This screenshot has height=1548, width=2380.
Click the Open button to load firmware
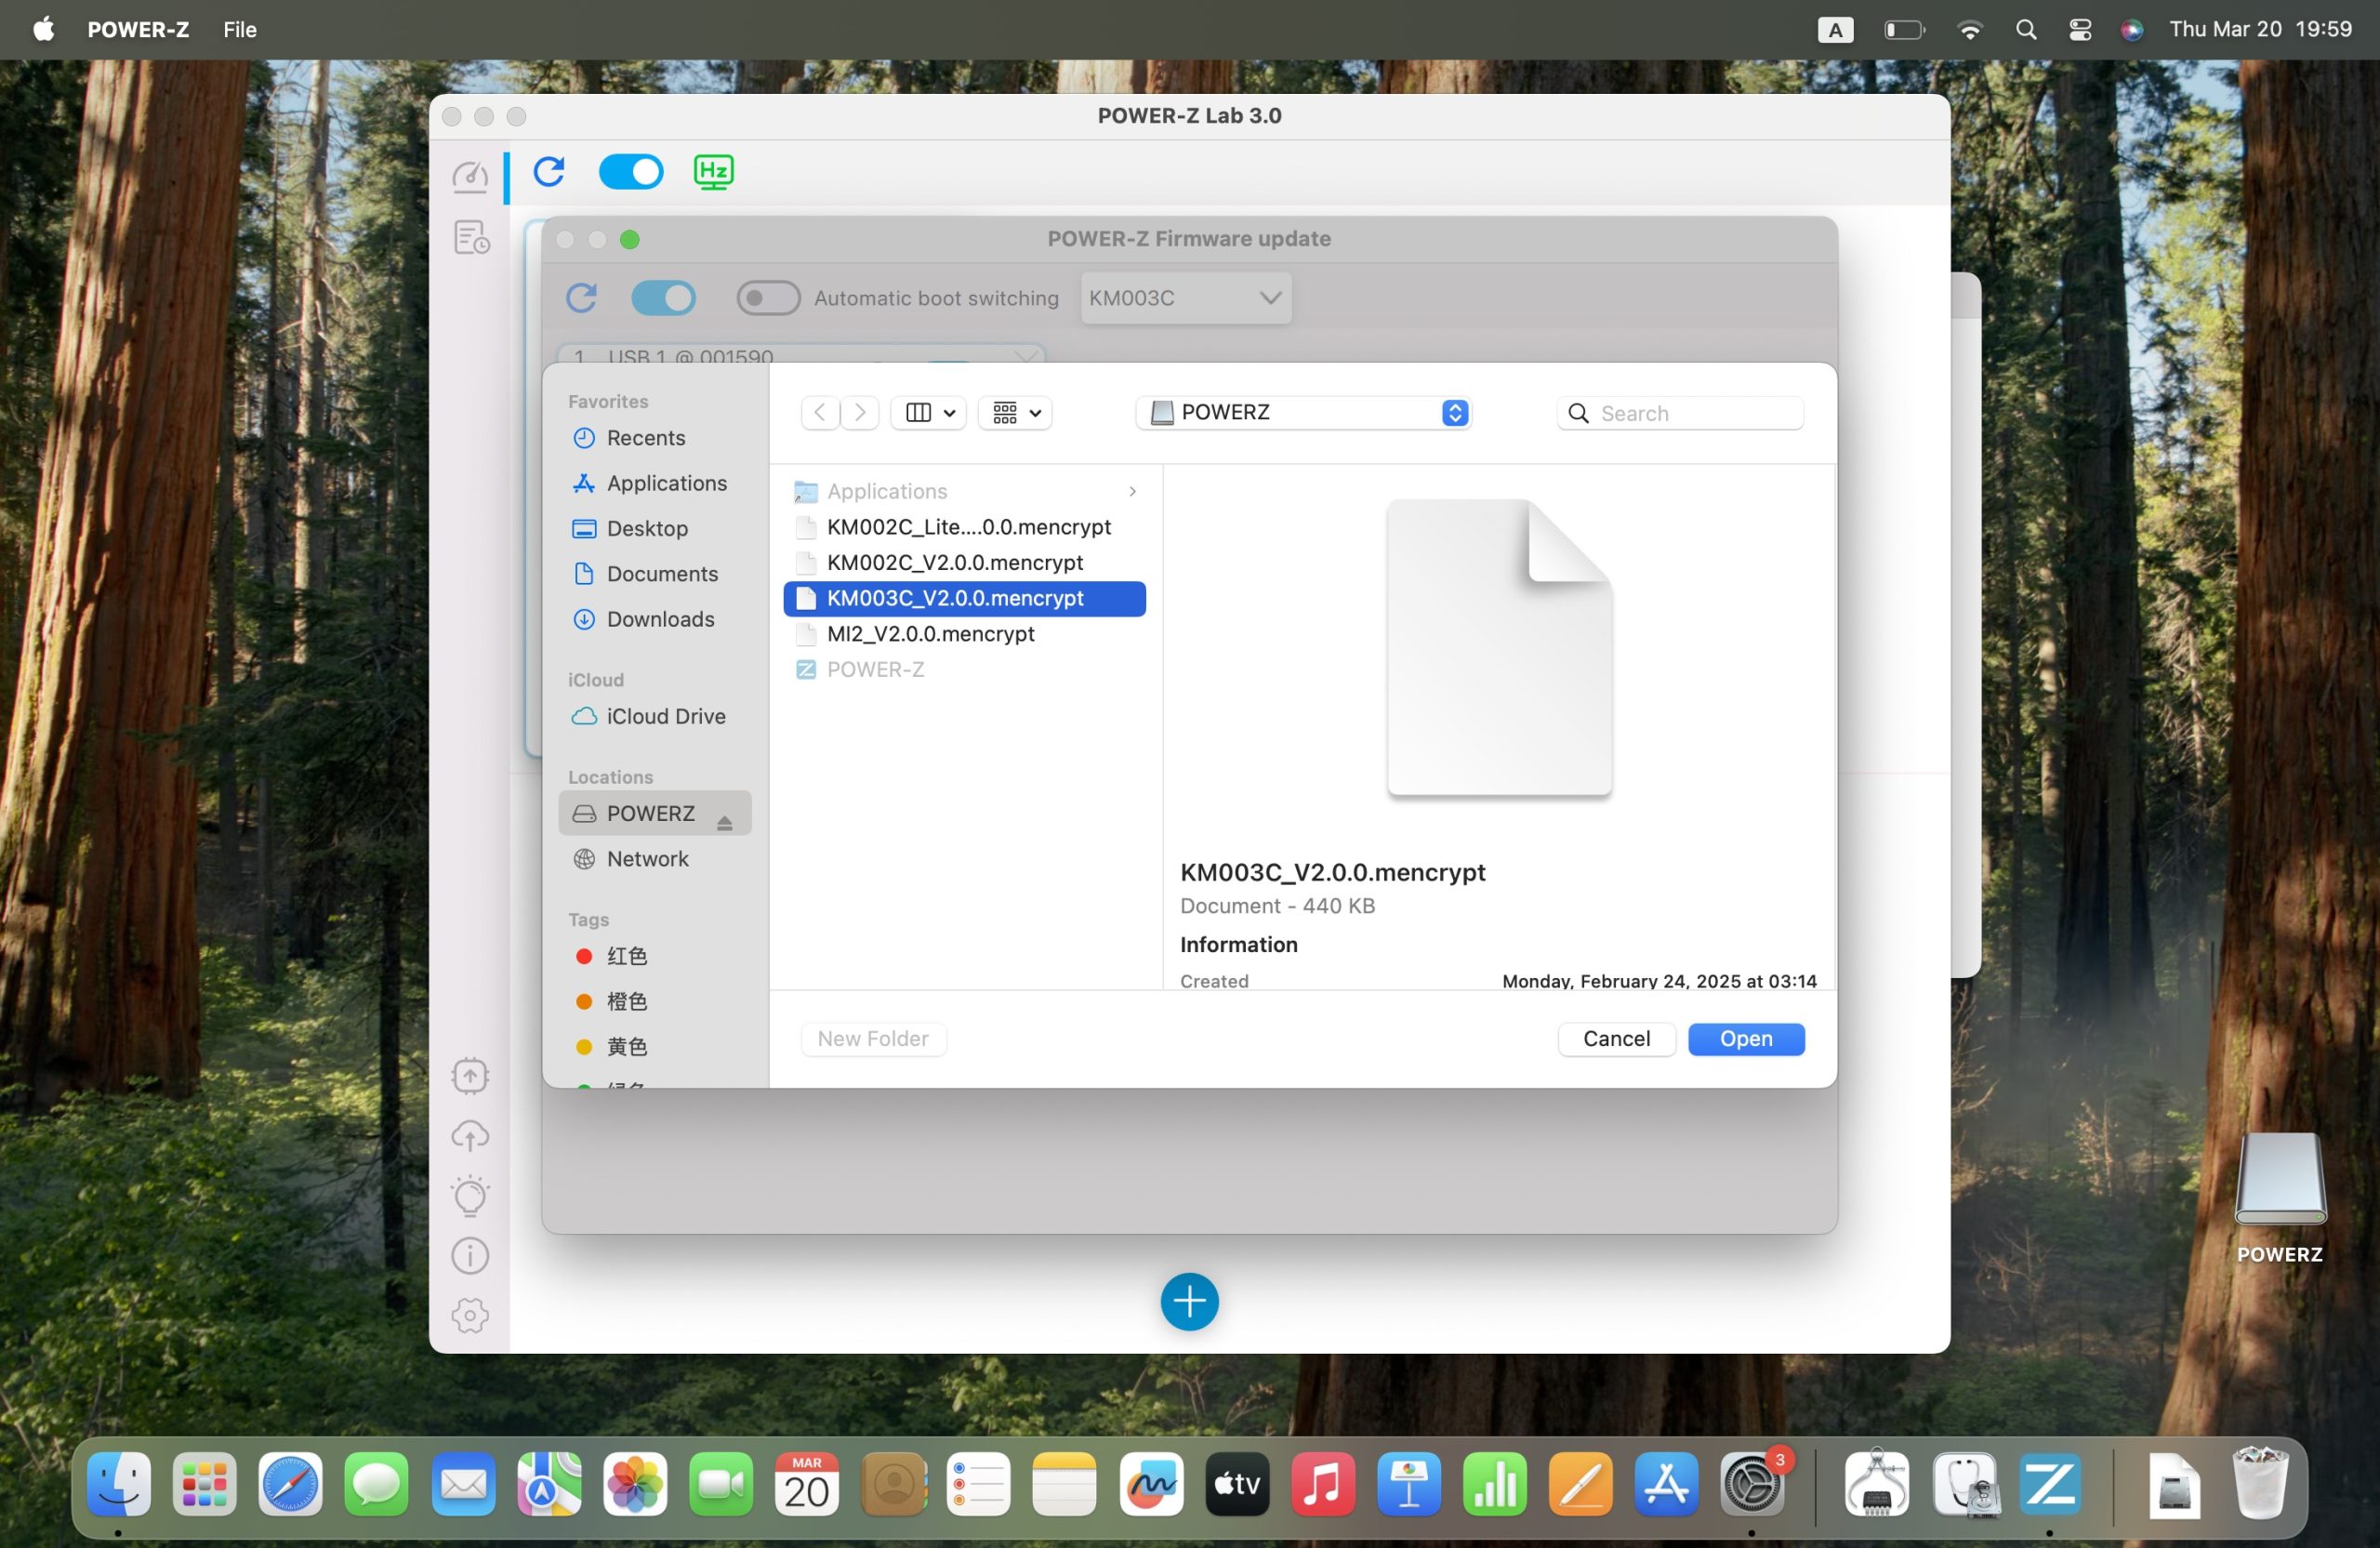(1745, 1039)
